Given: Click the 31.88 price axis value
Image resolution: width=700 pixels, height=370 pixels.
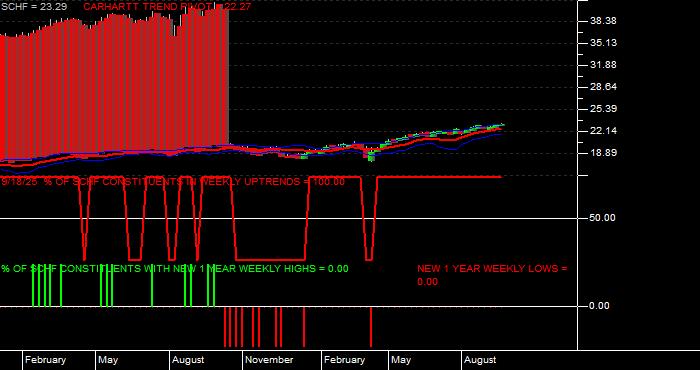Looking at the screenshot, I should coord(603,65).
